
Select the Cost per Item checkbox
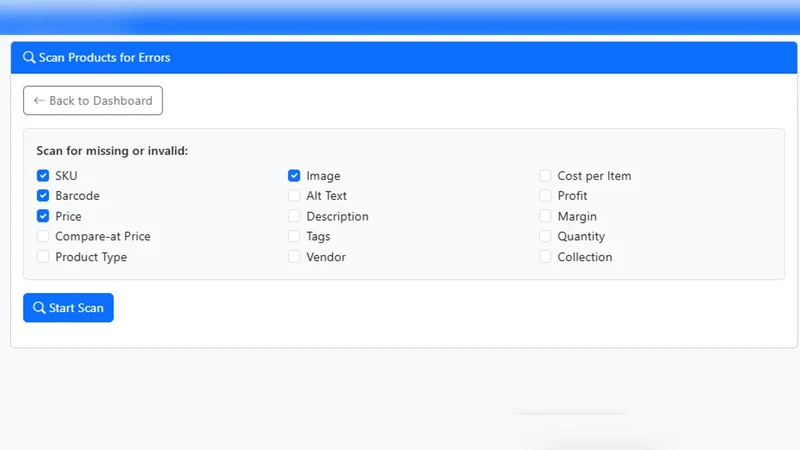(545, 176)
